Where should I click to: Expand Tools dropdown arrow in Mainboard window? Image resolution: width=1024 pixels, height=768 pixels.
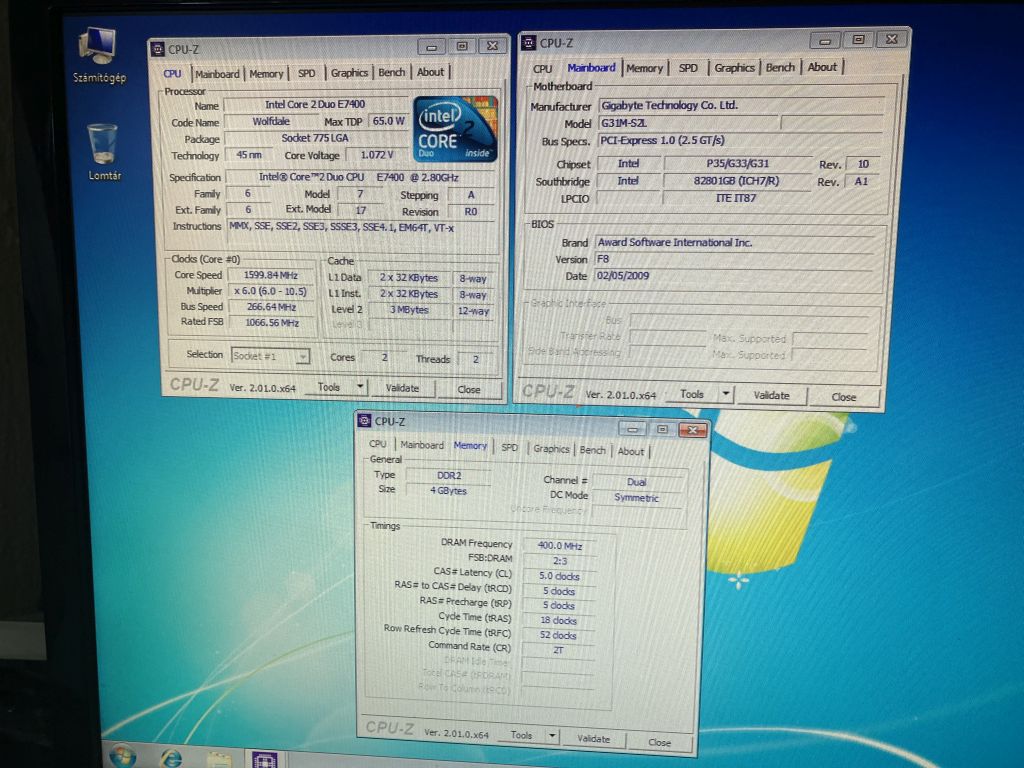click(x=726, y=394)
